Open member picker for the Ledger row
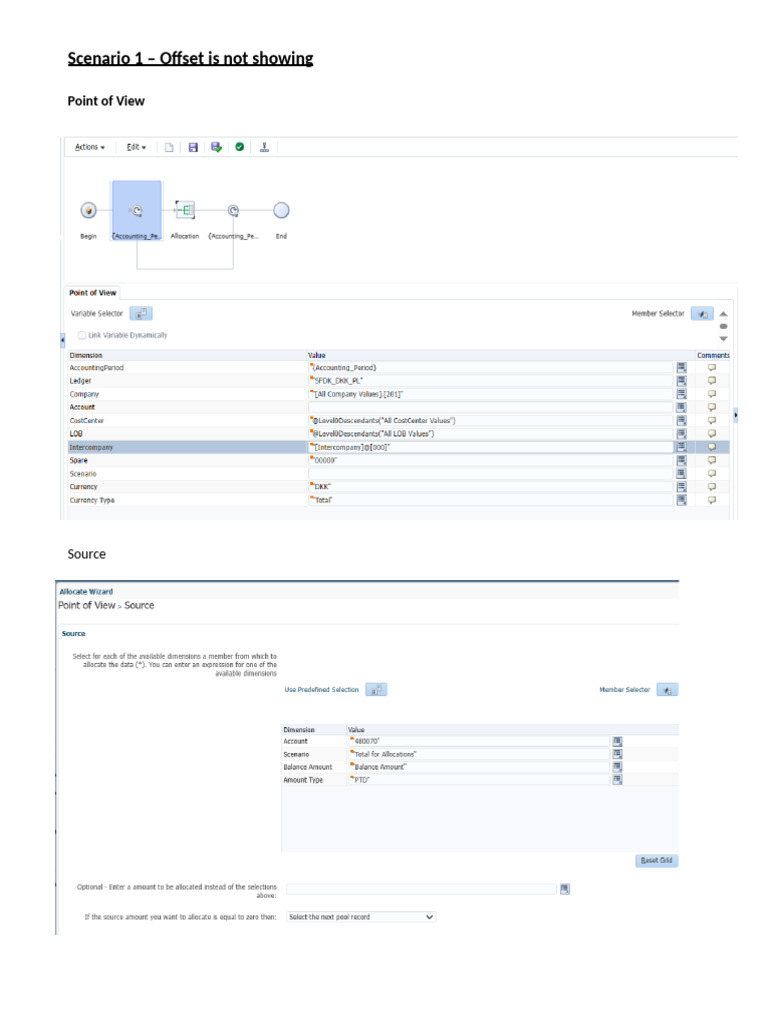 [x=681, y=381]
